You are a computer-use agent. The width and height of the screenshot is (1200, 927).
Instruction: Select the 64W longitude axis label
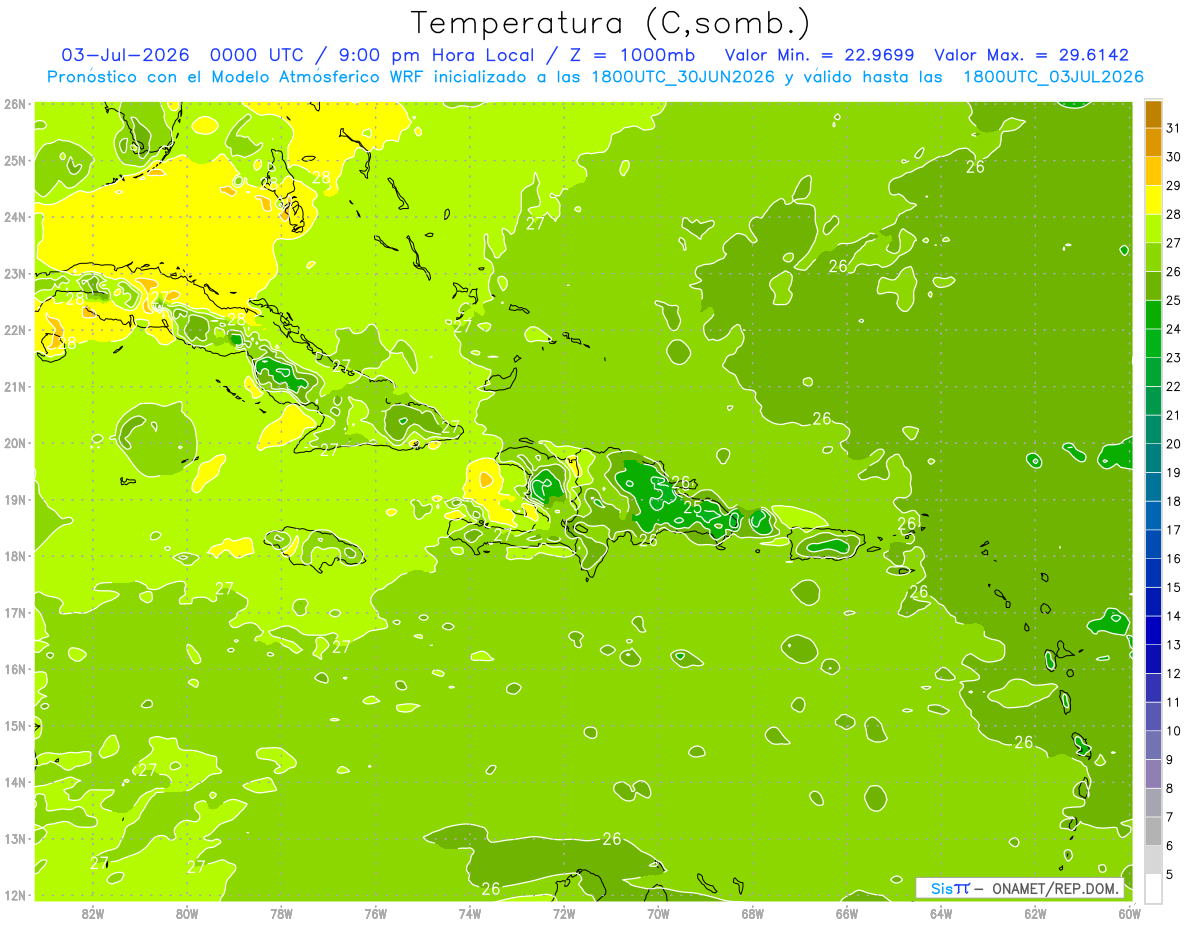click(x=941, y=913)
